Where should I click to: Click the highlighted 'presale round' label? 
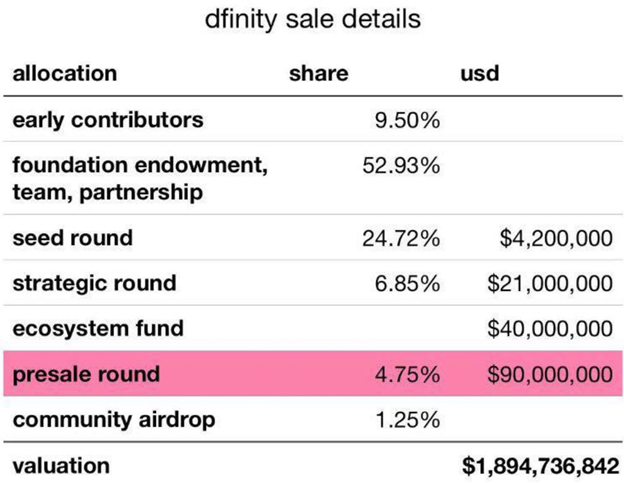86,374
